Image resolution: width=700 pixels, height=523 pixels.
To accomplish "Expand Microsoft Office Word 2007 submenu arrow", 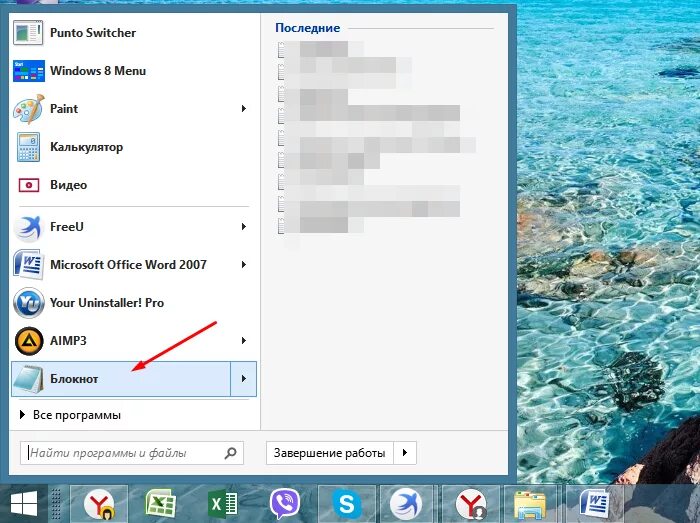I will [244, 265].
